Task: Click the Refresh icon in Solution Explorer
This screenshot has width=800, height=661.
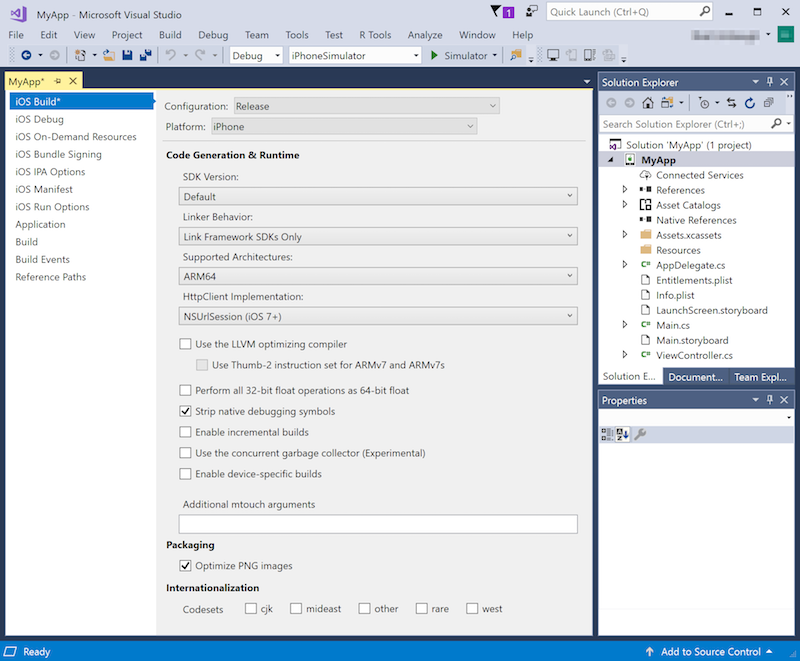Action: pyautogui.click(x=749, y=103)
